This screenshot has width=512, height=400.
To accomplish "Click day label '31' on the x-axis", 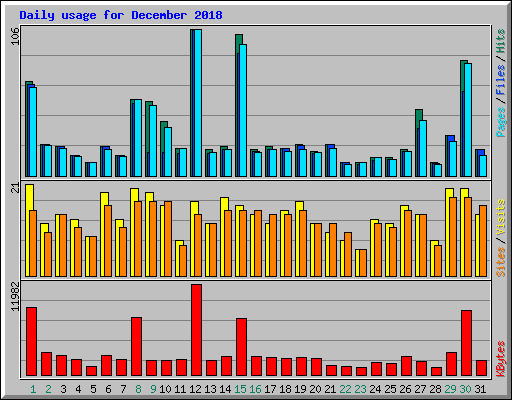I will 480,389.
